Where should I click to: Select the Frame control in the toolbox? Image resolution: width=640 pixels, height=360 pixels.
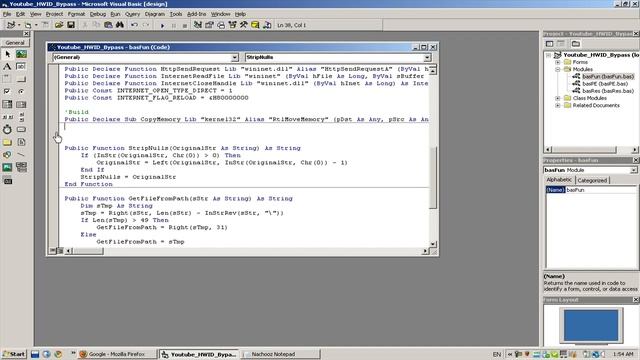[x=7, y=79]
